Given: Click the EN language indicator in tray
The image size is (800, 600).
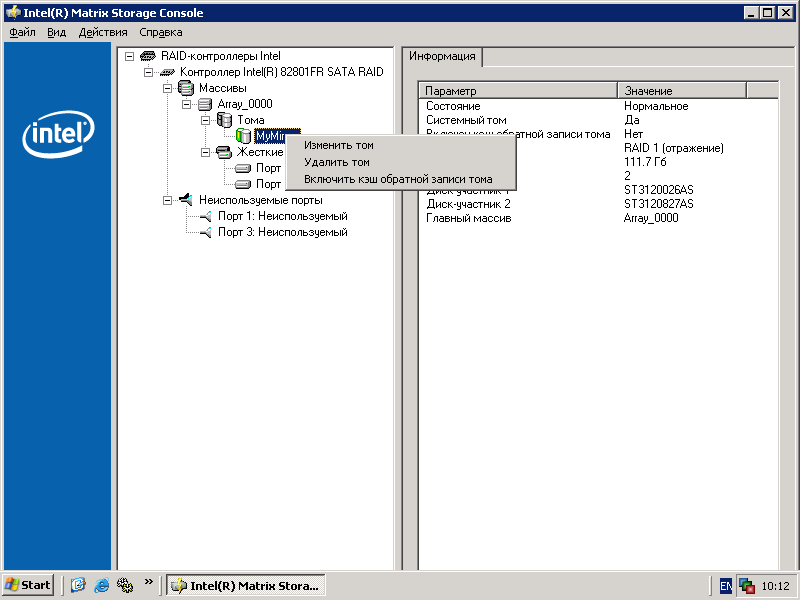Looking at the screenshot, I should pos(726,586).
